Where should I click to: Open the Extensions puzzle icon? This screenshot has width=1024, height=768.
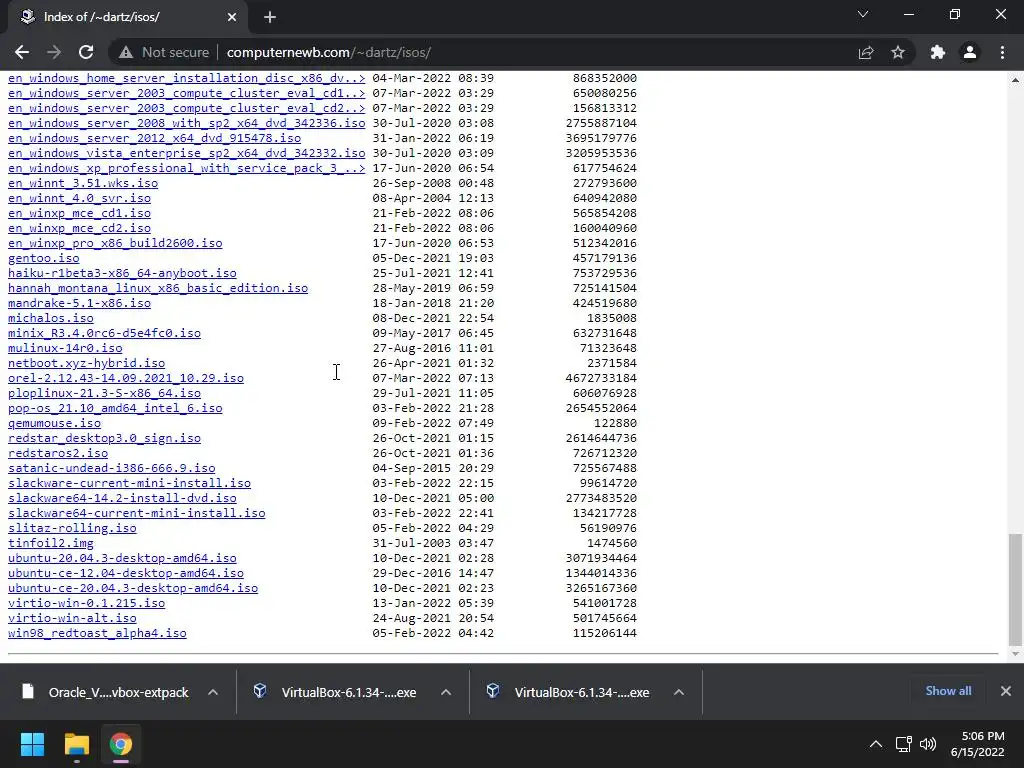(938, 52)
